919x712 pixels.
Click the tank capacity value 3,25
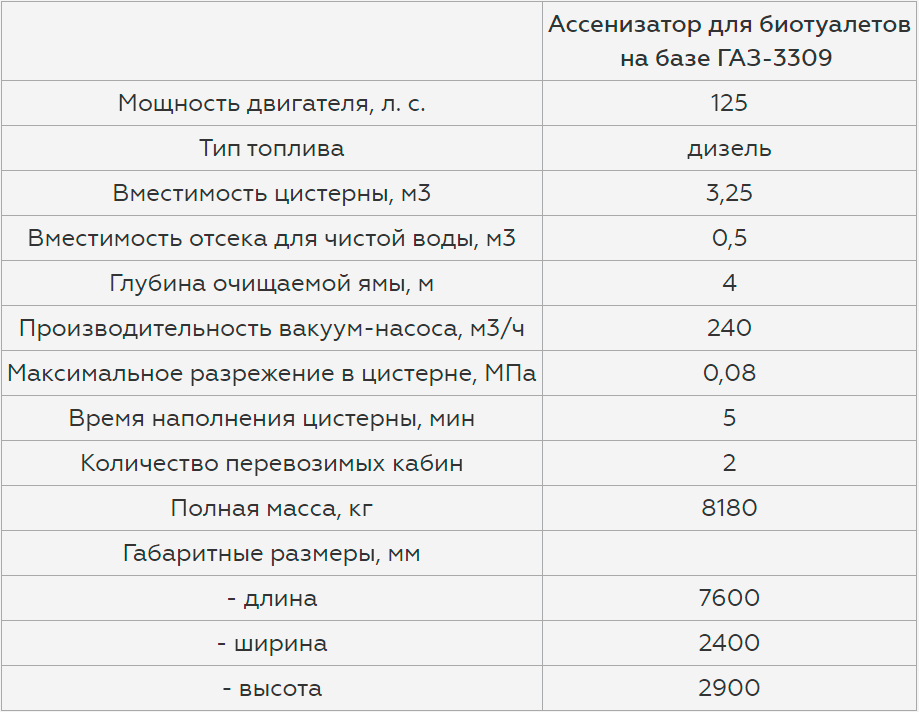tap(729, 193)
